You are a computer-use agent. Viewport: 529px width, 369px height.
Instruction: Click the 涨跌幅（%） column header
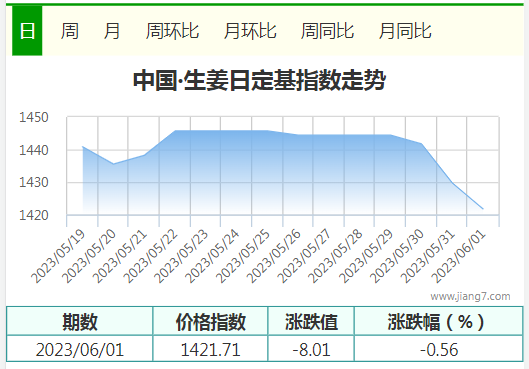pos(439,321)
